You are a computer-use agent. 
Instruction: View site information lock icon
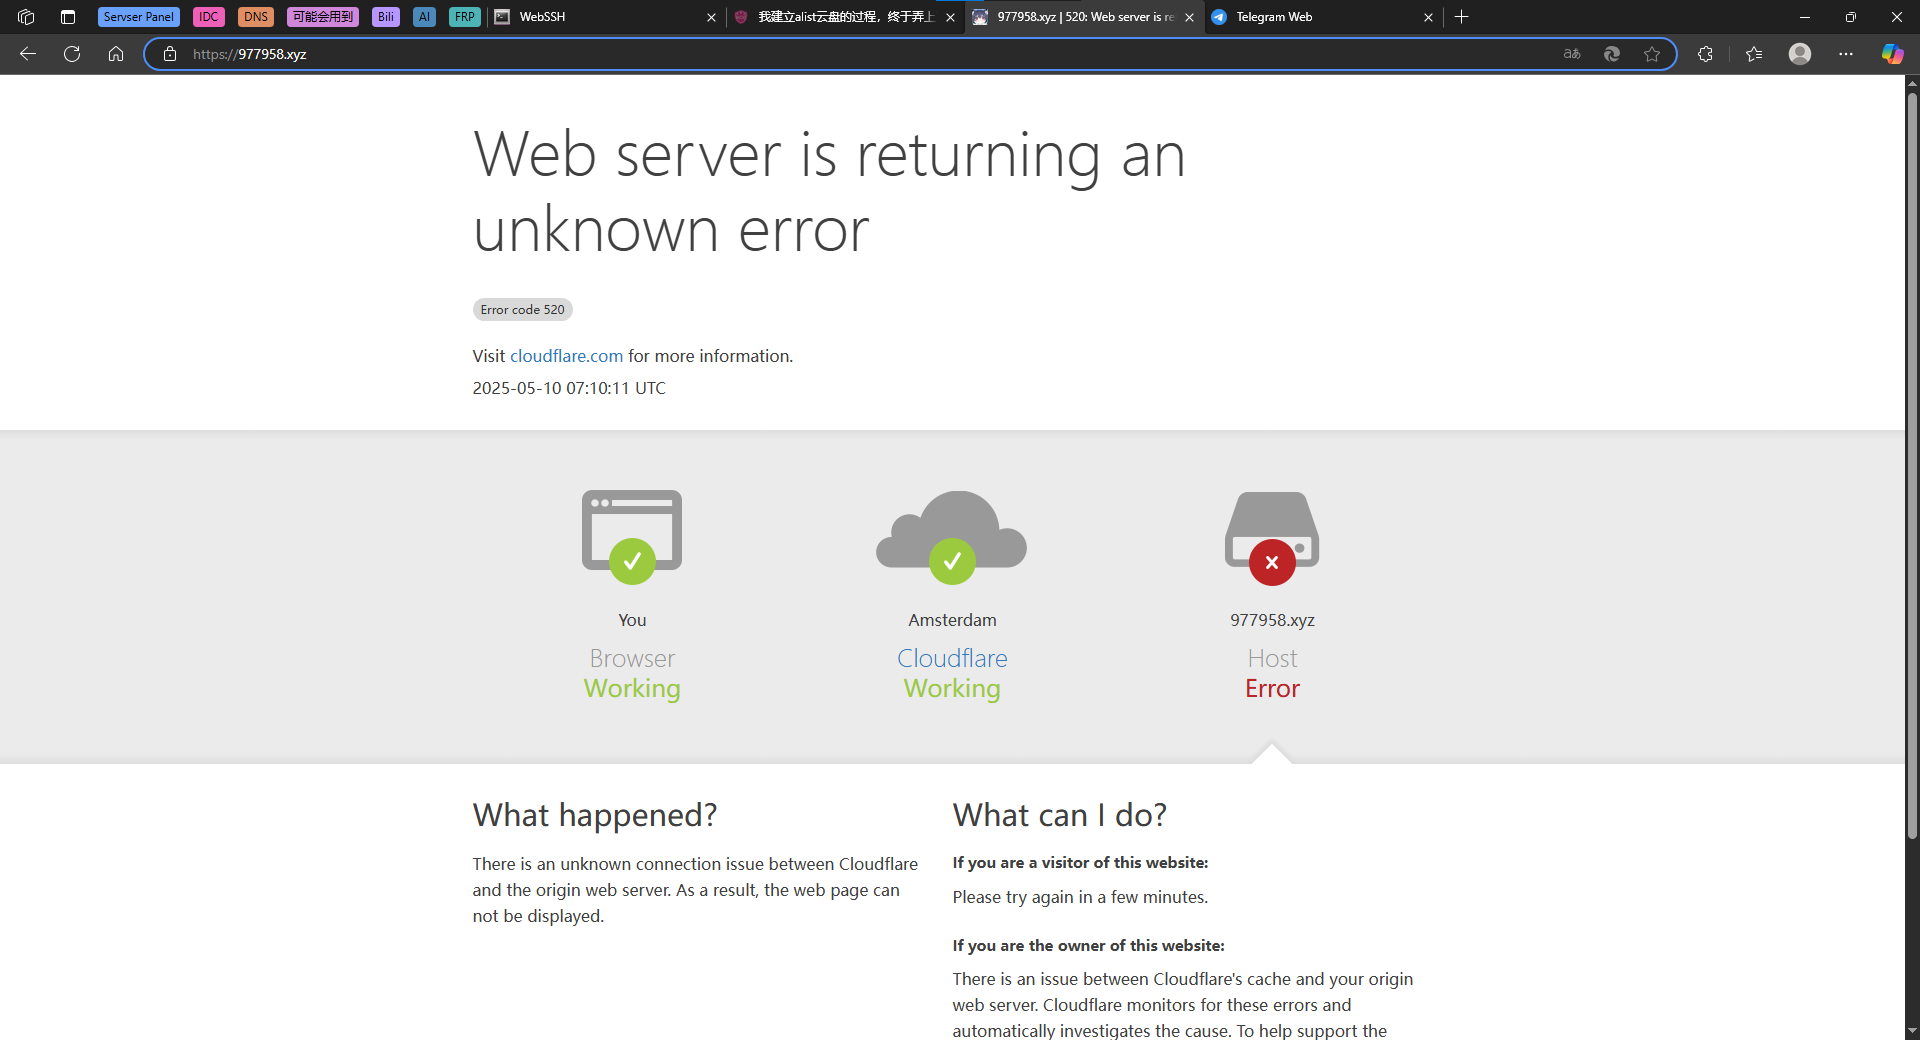pyautogui.click(x=170, y=54)
